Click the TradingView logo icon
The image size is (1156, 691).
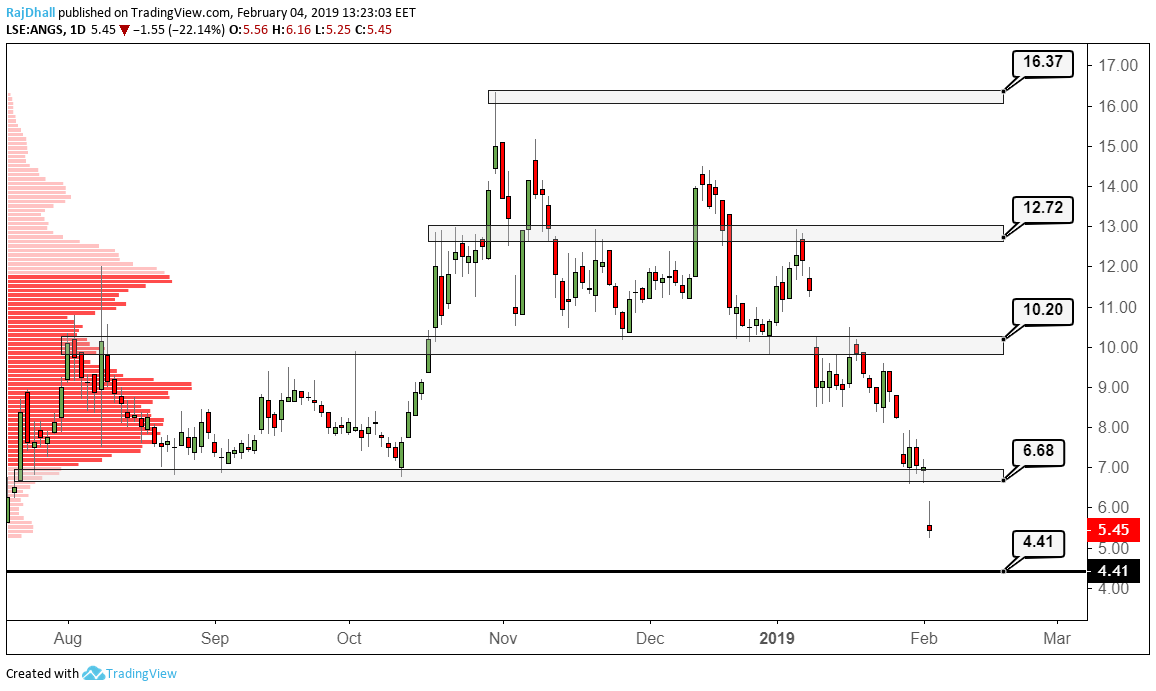[x=92, y=673]
